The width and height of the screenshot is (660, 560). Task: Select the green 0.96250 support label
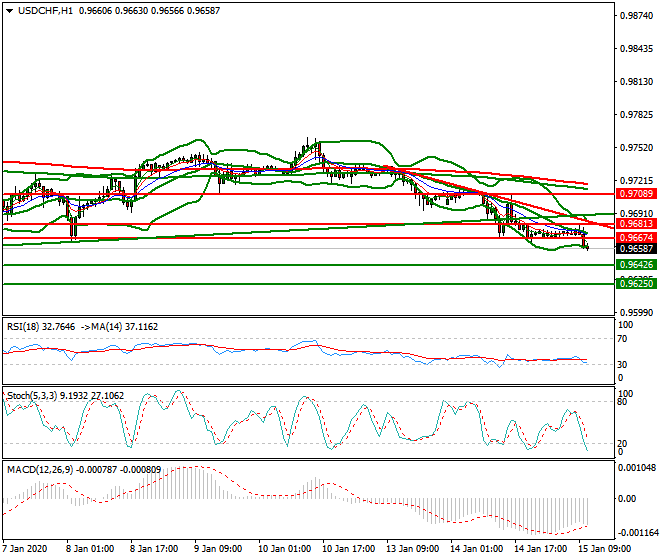pyautogui.click(x=635, y=284)
